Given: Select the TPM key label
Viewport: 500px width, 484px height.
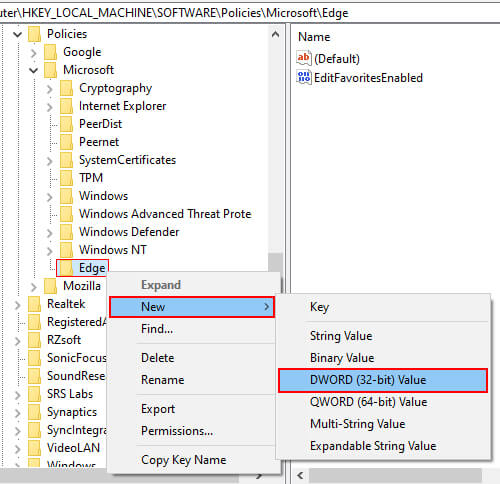Looking at the screenshot, I should (x=91, y=178).
